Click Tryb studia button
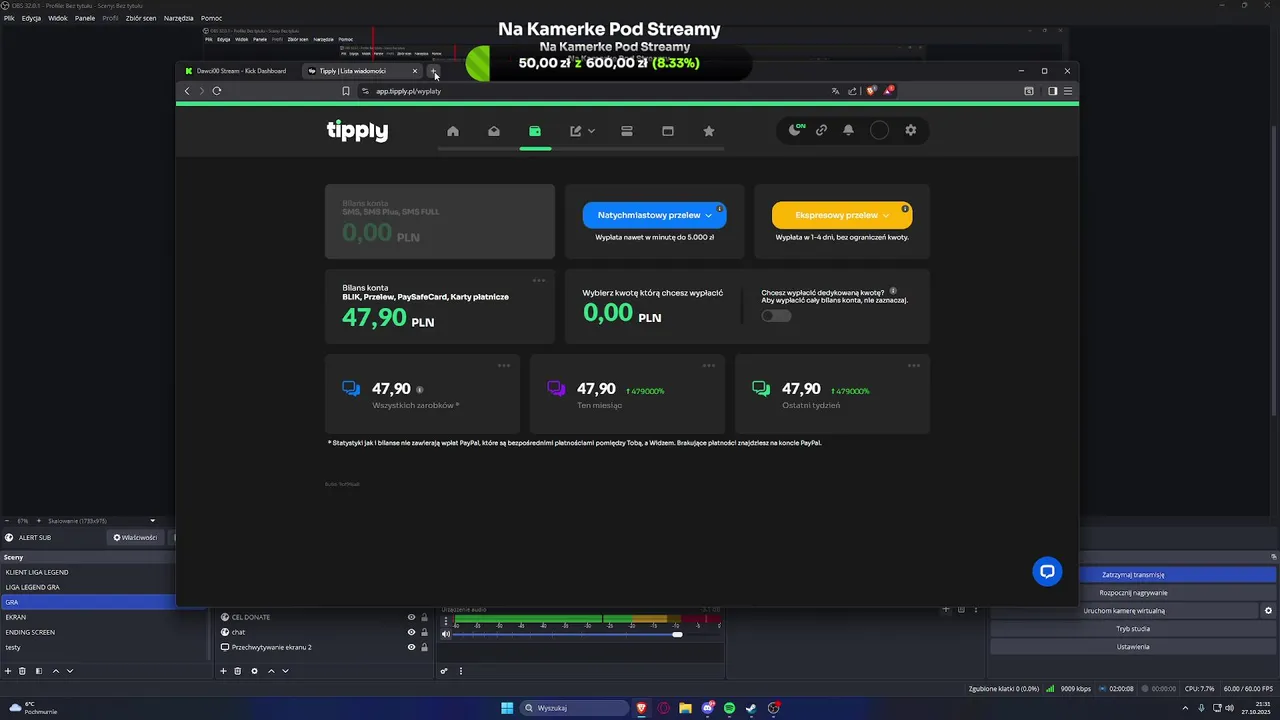Screen dimensions: 1280x720 (1133, 629)
